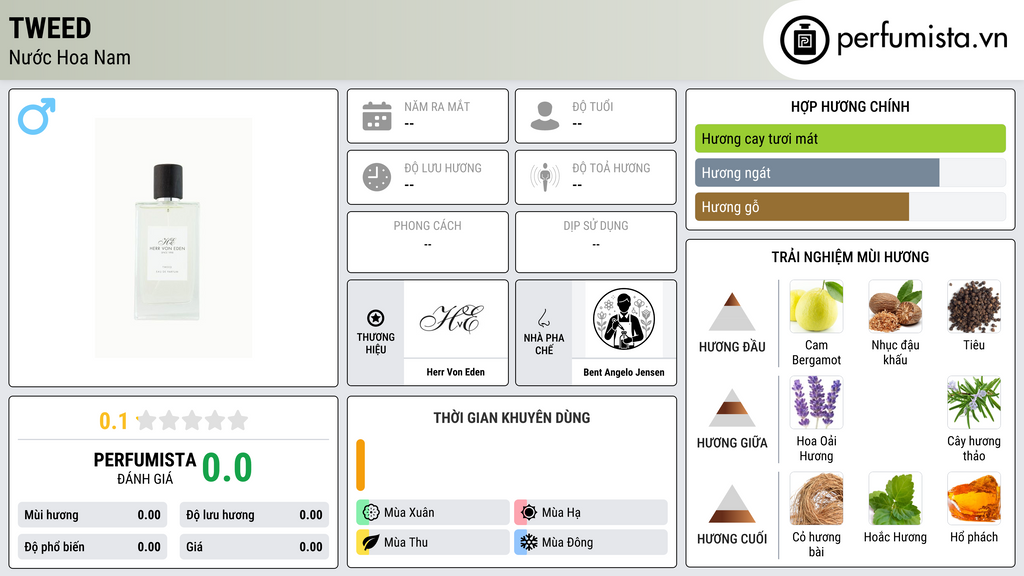Click the Mùa Đông snowflake icon
The height and width of the screenshot is (576, 1024).
(x=528, y=543)
